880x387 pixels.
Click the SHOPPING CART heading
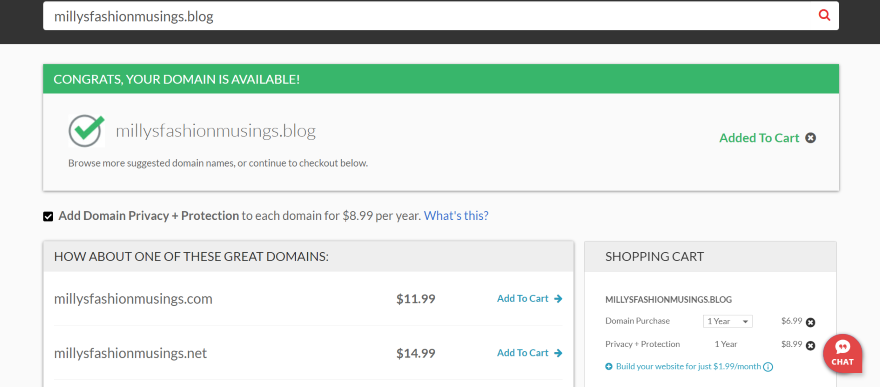[654, 257]
